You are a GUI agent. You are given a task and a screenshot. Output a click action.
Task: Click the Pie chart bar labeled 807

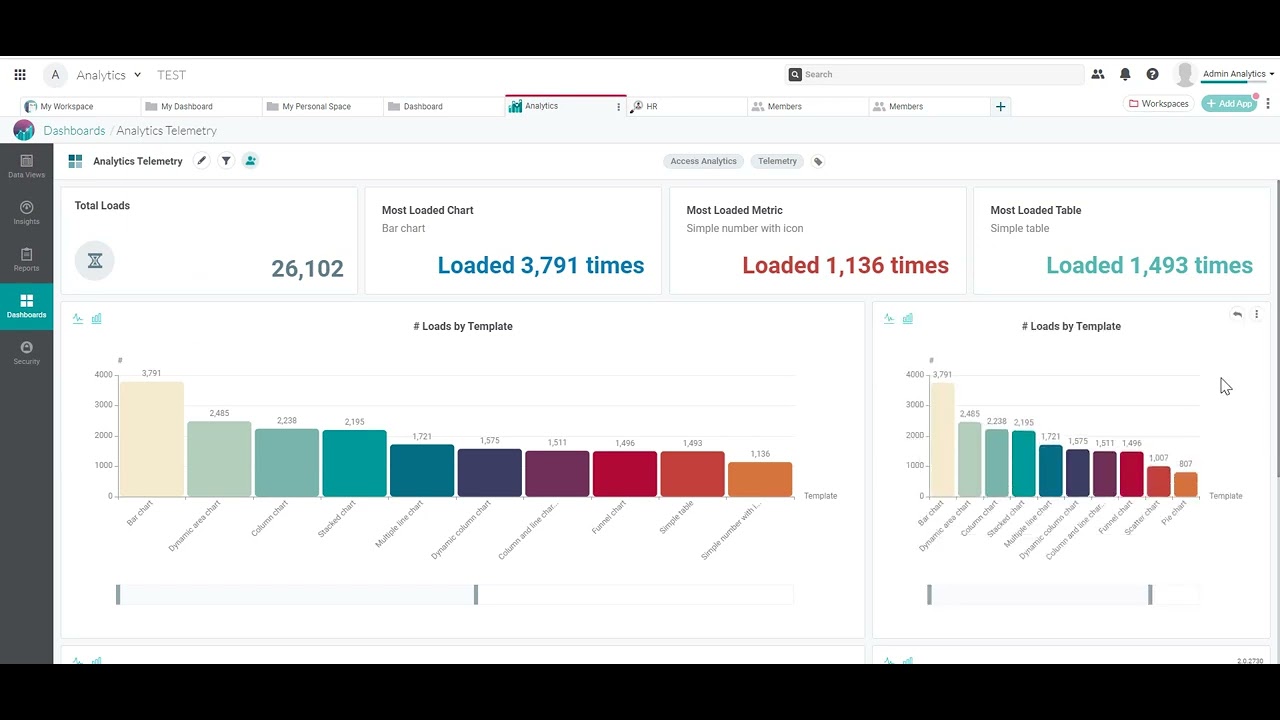(1185, 484)
